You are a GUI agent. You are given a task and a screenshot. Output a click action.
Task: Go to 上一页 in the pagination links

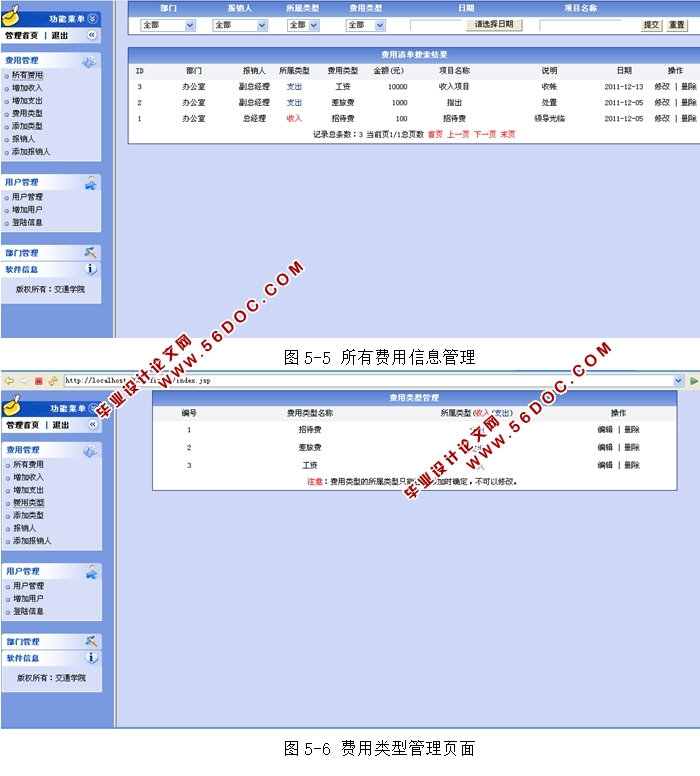[x=458, y=134]
